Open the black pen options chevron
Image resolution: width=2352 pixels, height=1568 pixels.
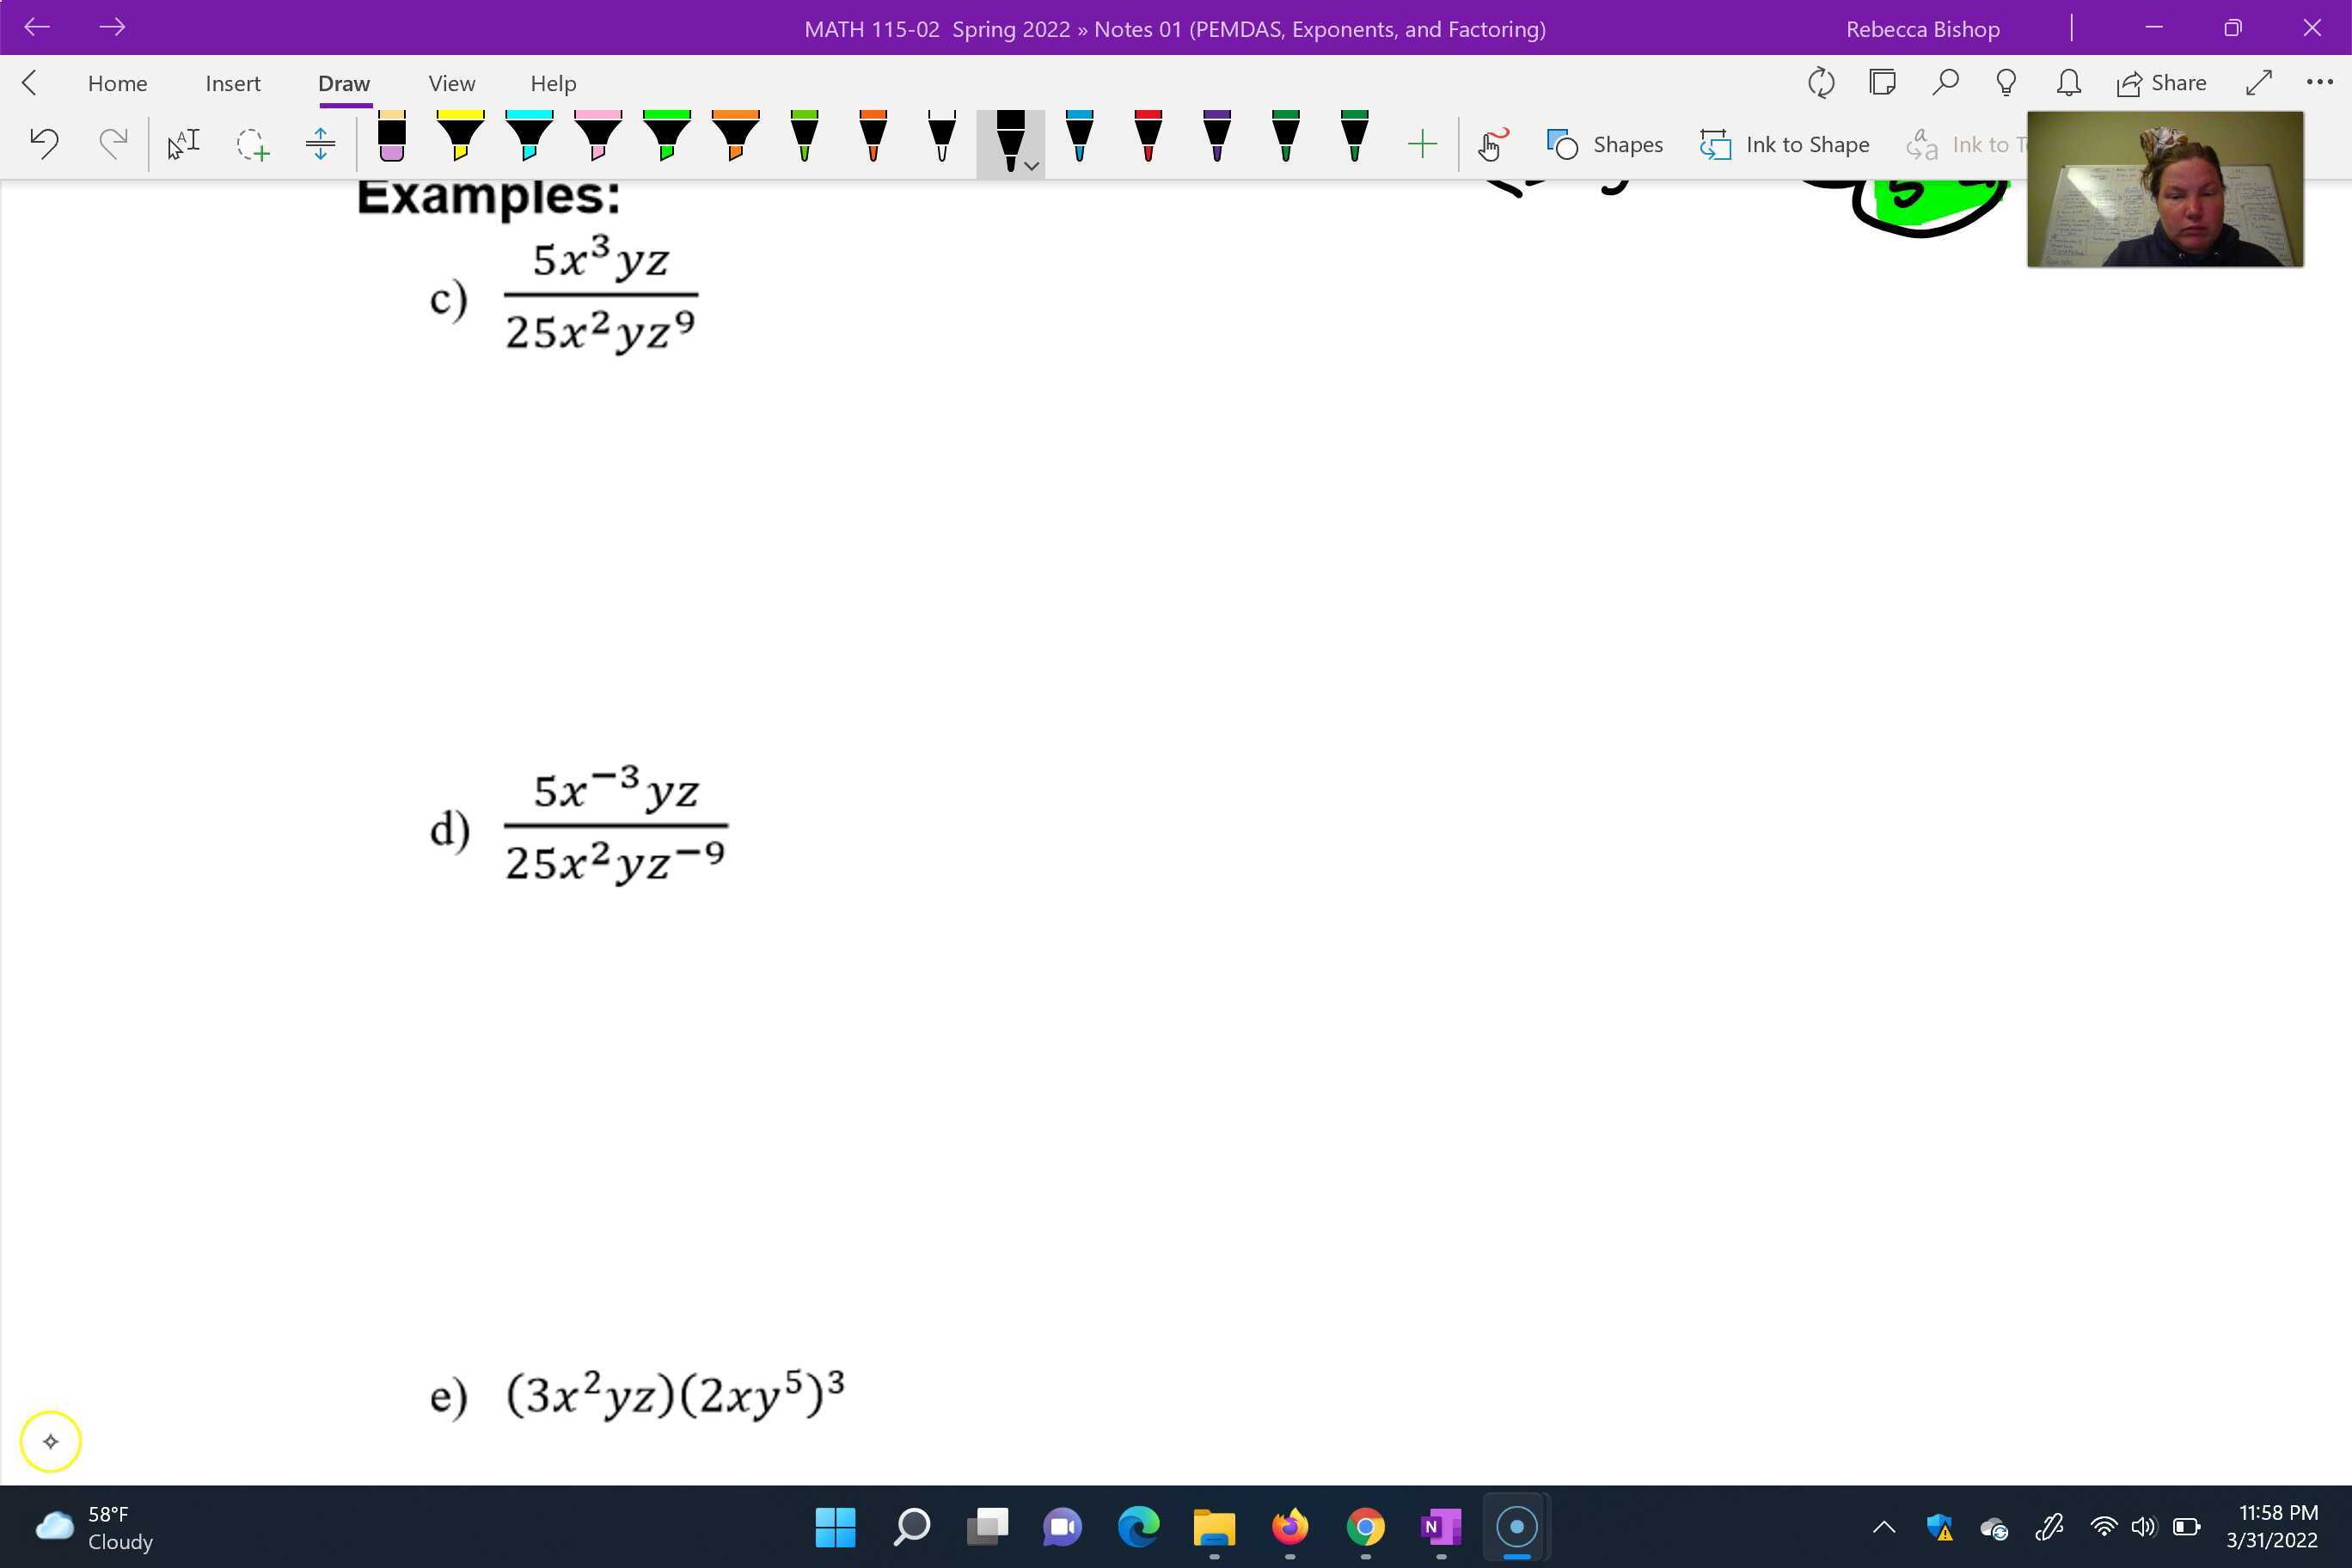(1032, 166)
